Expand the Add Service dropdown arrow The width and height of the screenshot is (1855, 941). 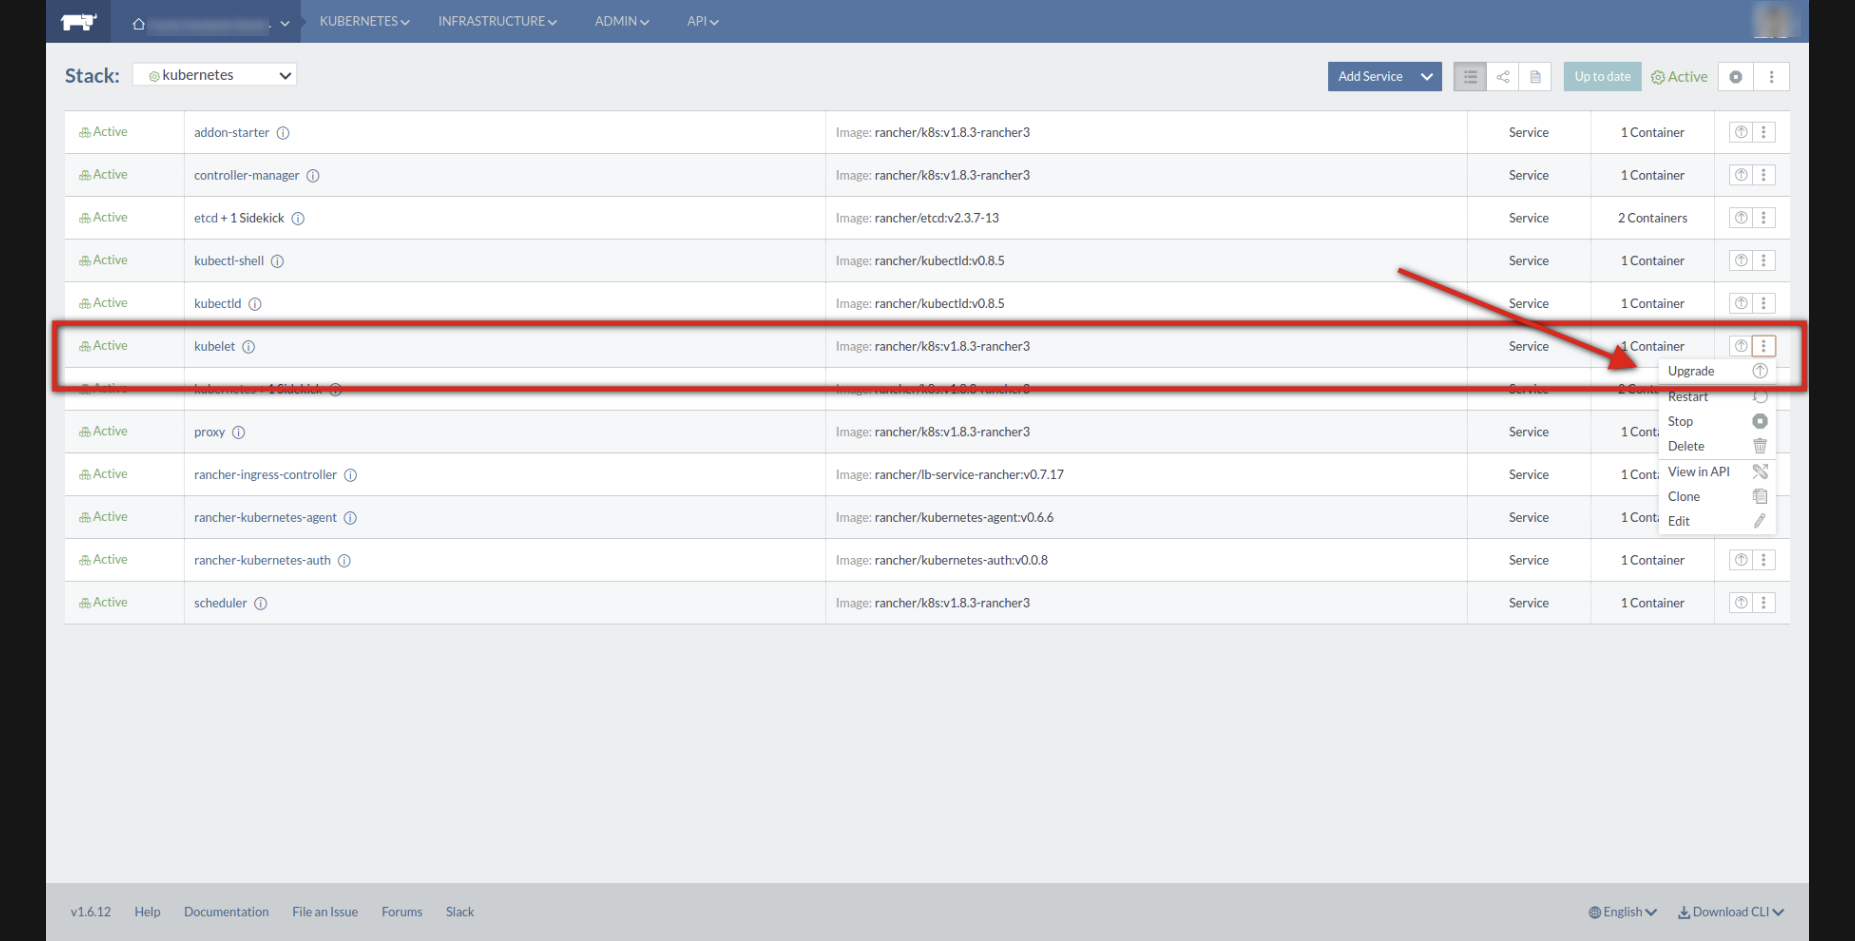point(1427,76)
